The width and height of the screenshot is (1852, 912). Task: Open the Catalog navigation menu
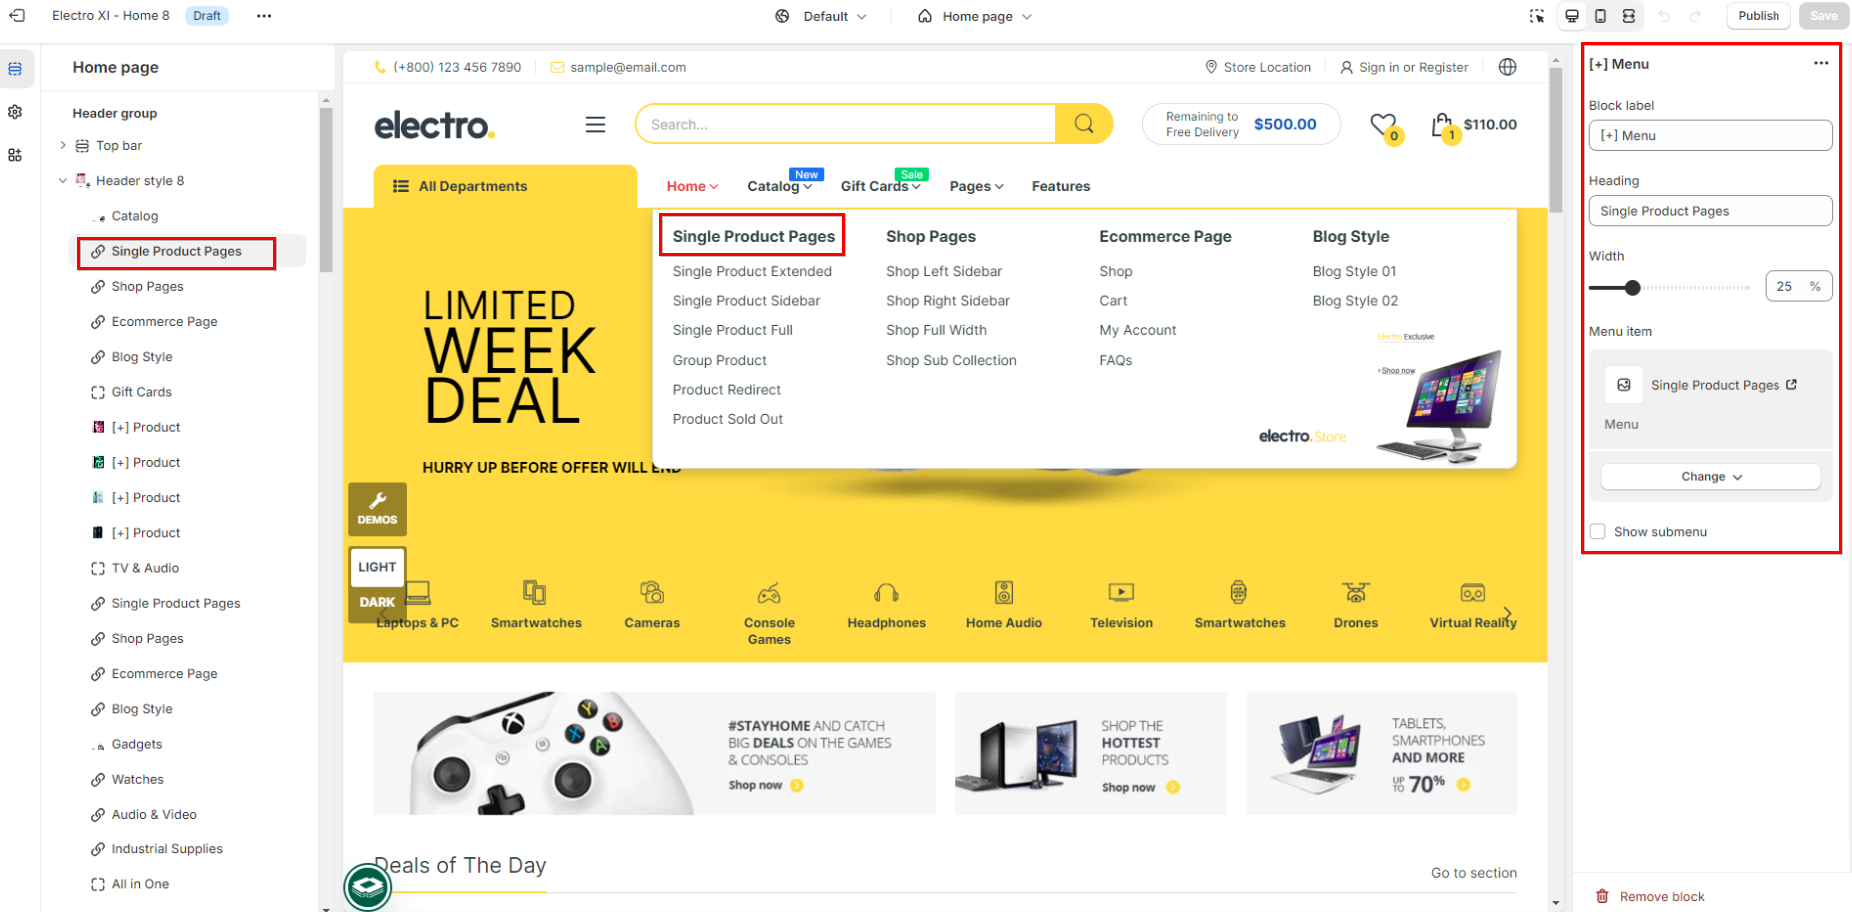click(x=779, y=186)
